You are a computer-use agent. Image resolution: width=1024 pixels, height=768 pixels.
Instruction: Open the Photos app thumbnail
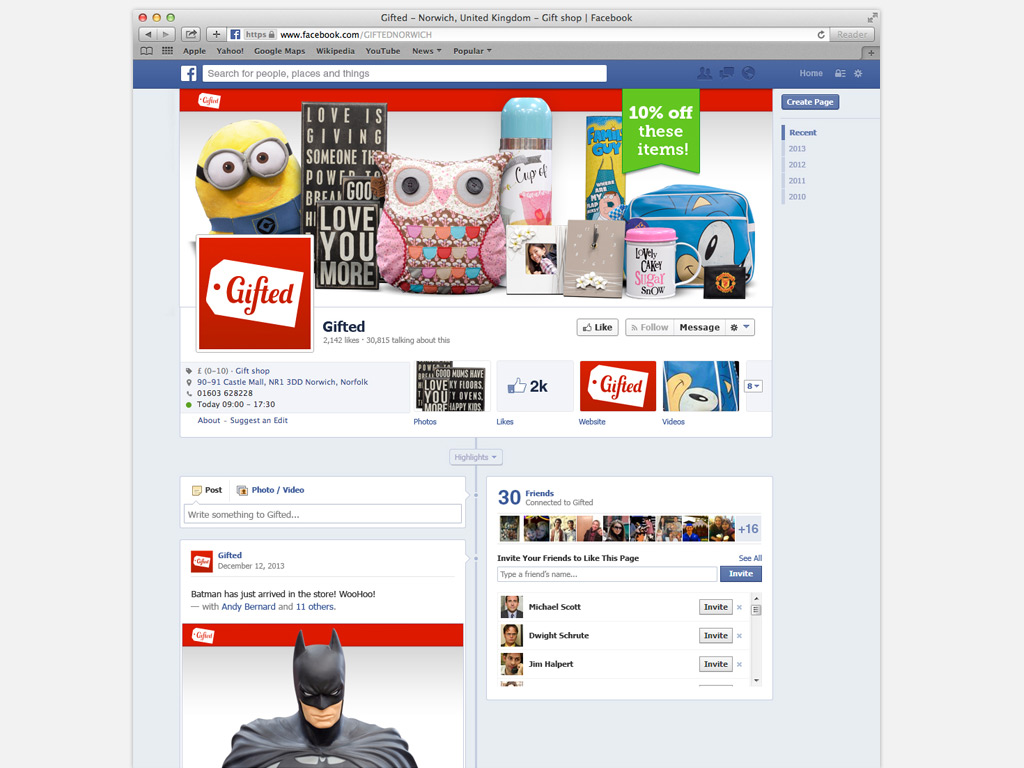(451, 386)
